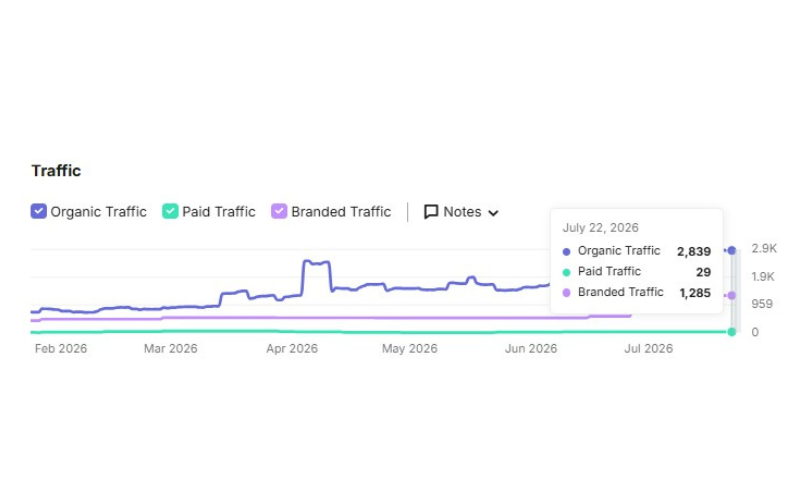
Task: Select the May 2026 axis label
Action: [410, 348]
